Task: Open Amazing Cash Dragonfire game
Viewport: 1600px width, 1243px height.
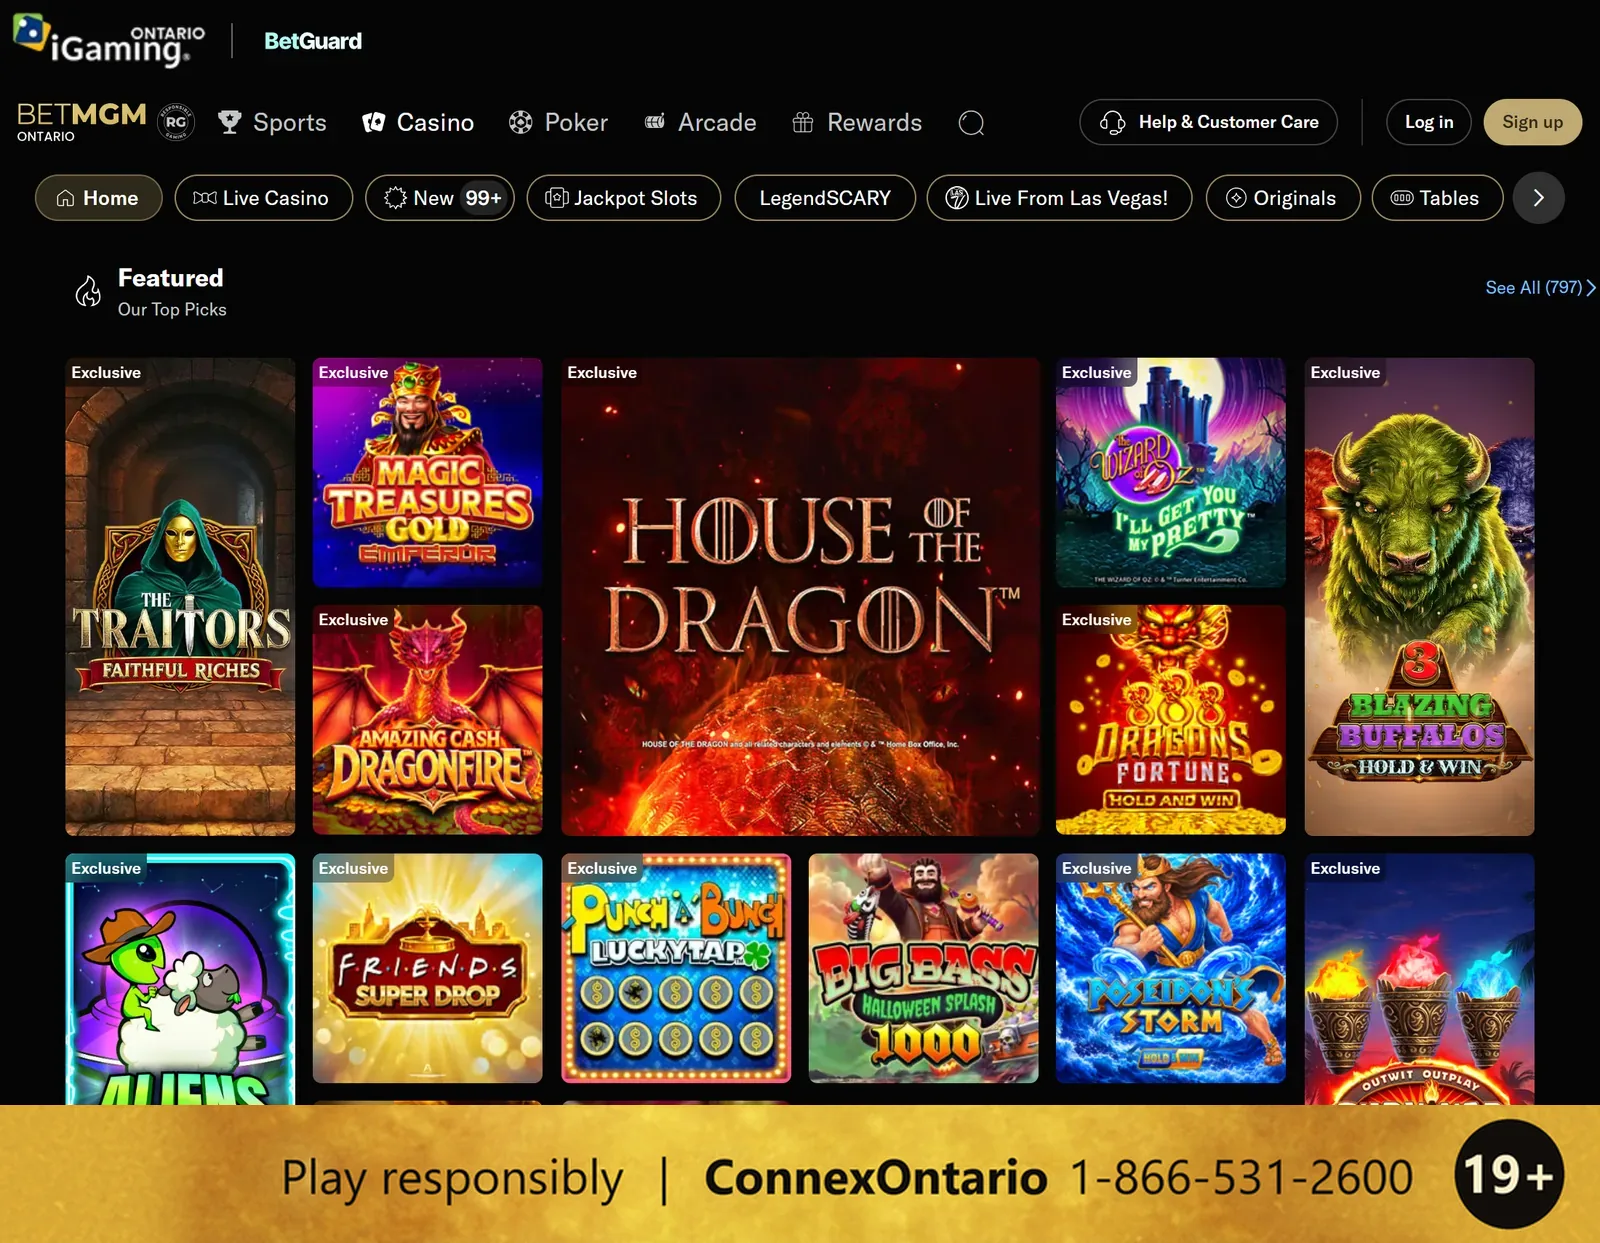Action: coord(428,720)
